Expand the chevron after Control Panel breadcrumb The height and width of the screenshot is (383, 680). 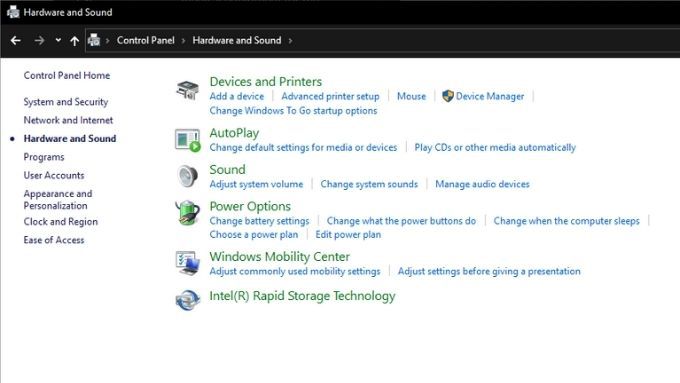pos(183,41)
